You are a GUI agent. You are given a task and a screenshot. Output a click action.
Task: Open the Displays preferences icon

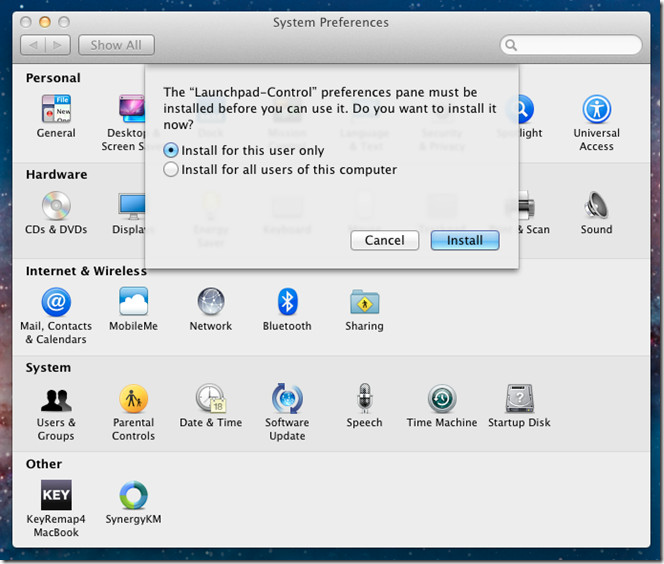pyautogui.click(x=132, y=207)
